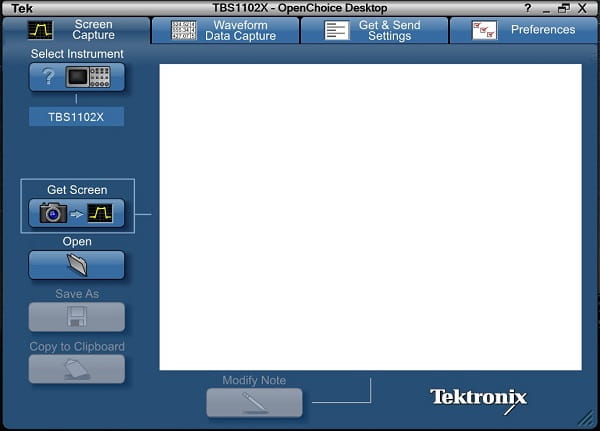Switch to the Screen Capture tab
The image size is (600, 431).
pos(76,30)
